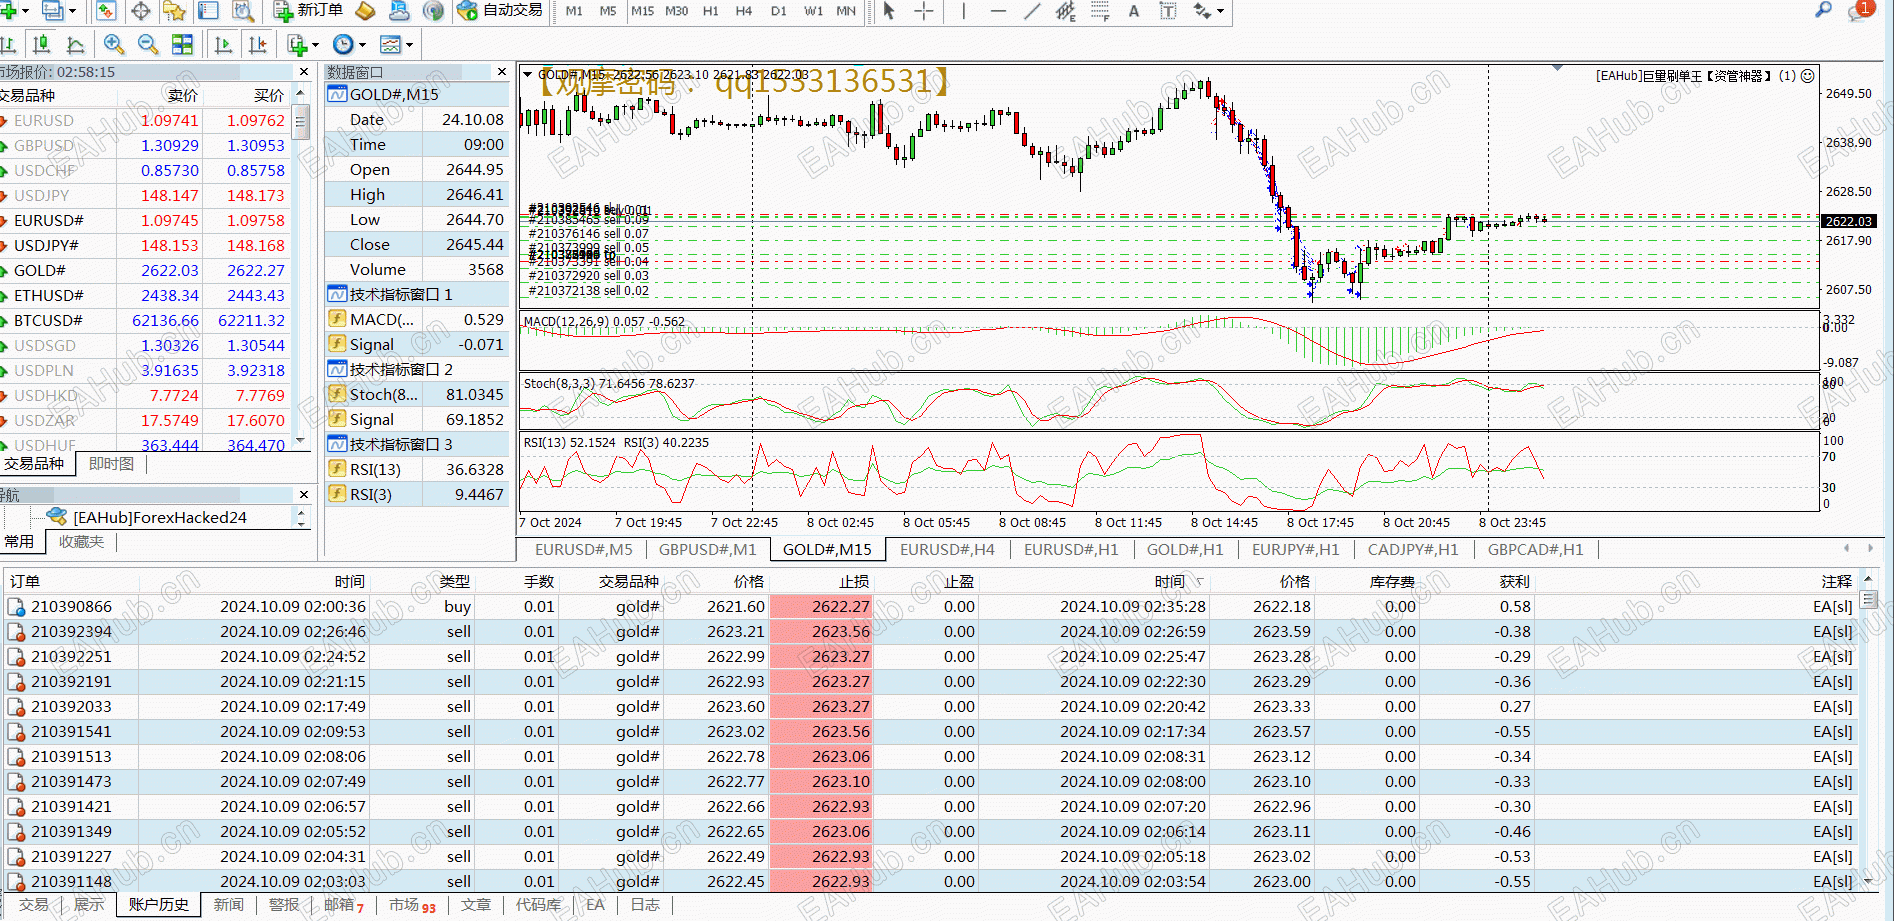Select the Fibonacci retracement tool

1100,11
